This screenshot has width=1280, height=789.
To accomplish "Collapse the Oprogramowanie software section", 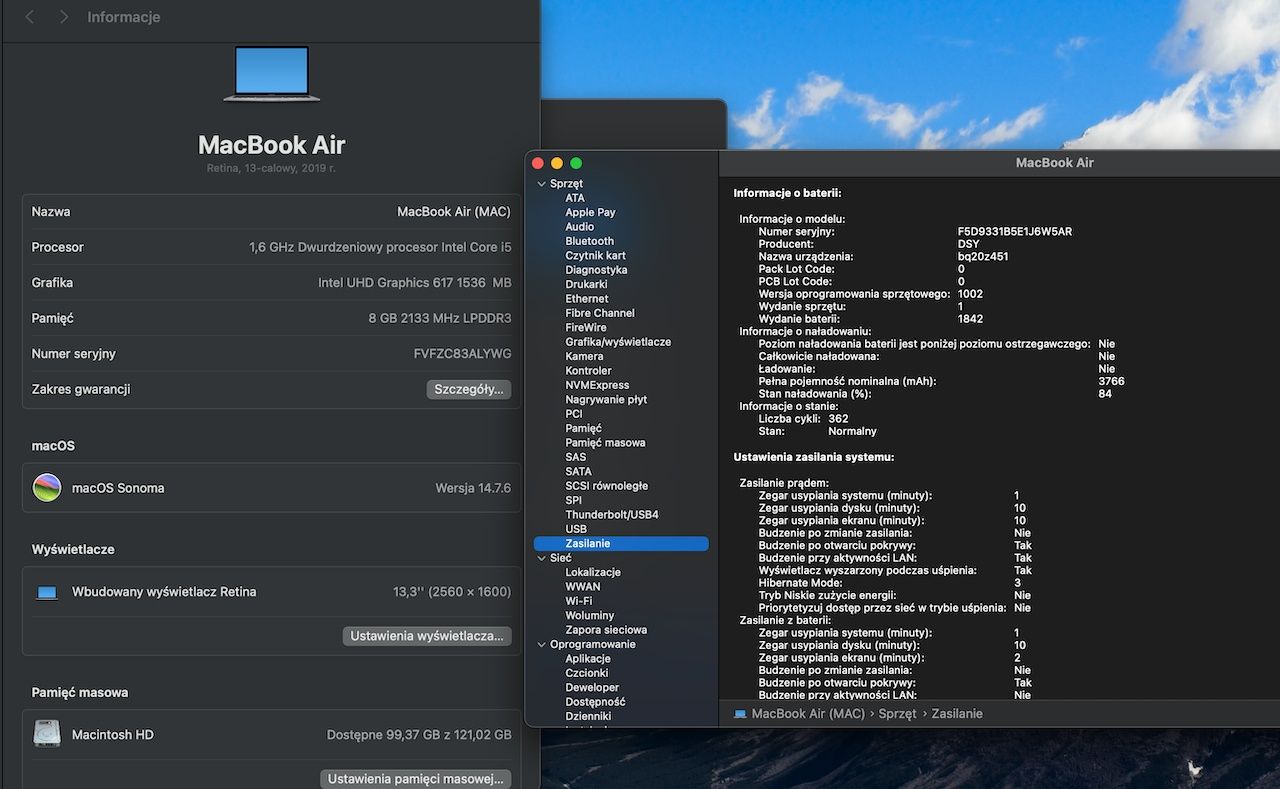I will tap(542, 644).
